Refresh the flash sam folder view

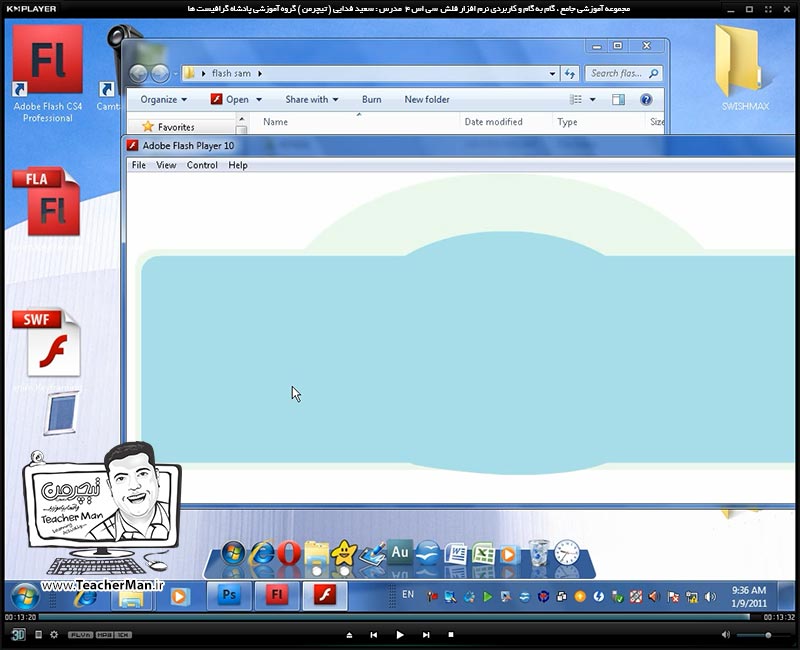(570, 73)
